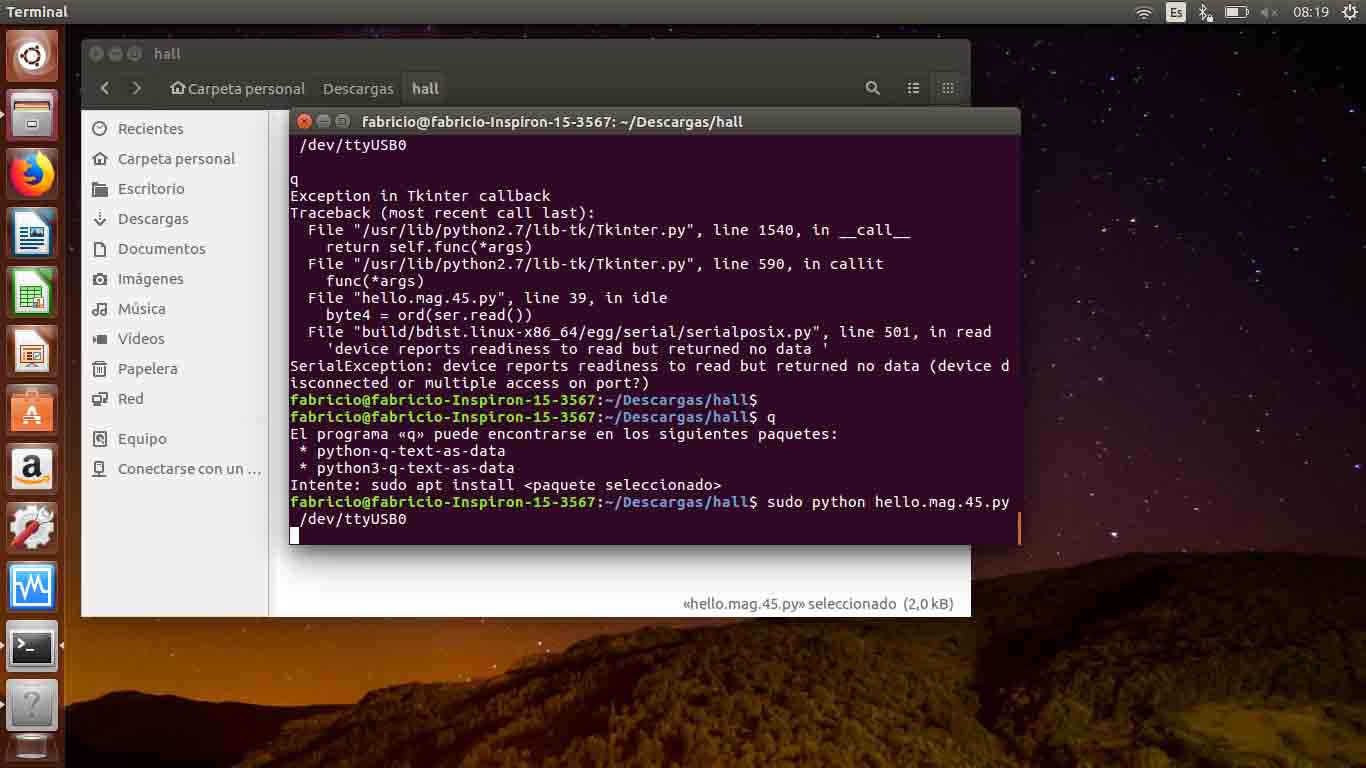Viewport: 1366px width, 768px height.
Task: Select Descargas in the path bar
Action: 358,89
